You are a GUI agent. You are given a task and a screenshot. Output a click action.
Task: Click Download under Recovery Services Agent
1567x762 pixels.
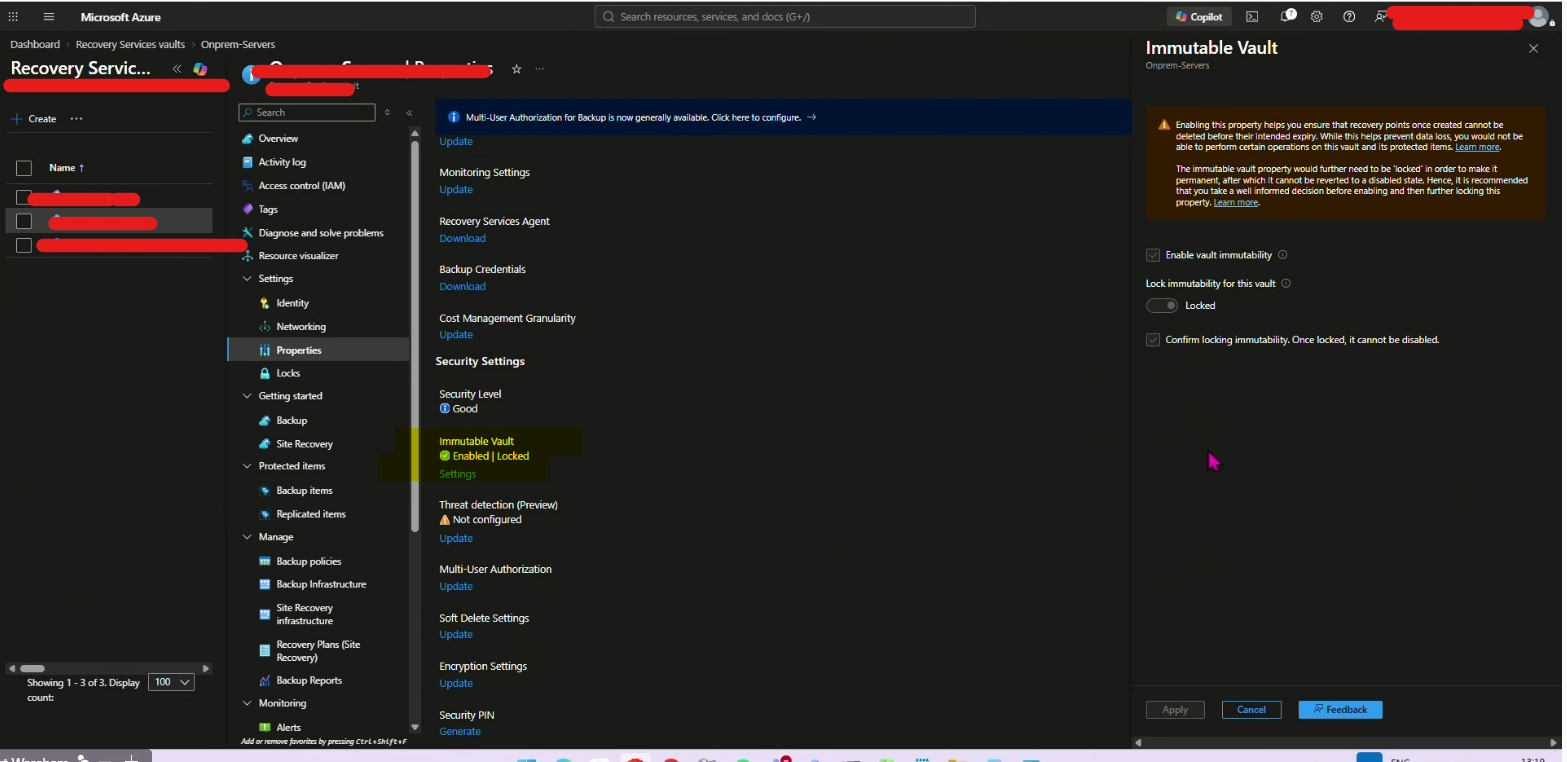(x=462, y=238)
